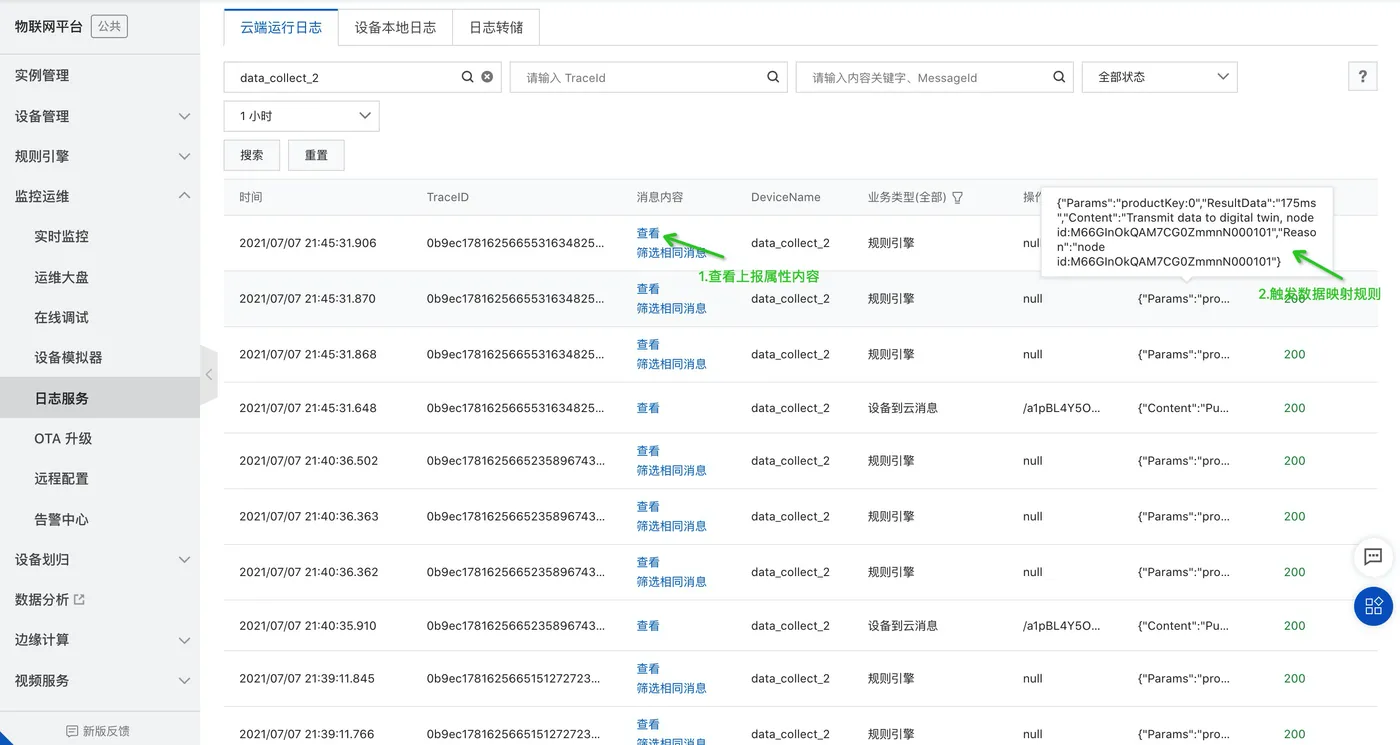Screen dimensions: 1400x745
Task: Expand 视频服务 sidebar menu
Action: 100,680
